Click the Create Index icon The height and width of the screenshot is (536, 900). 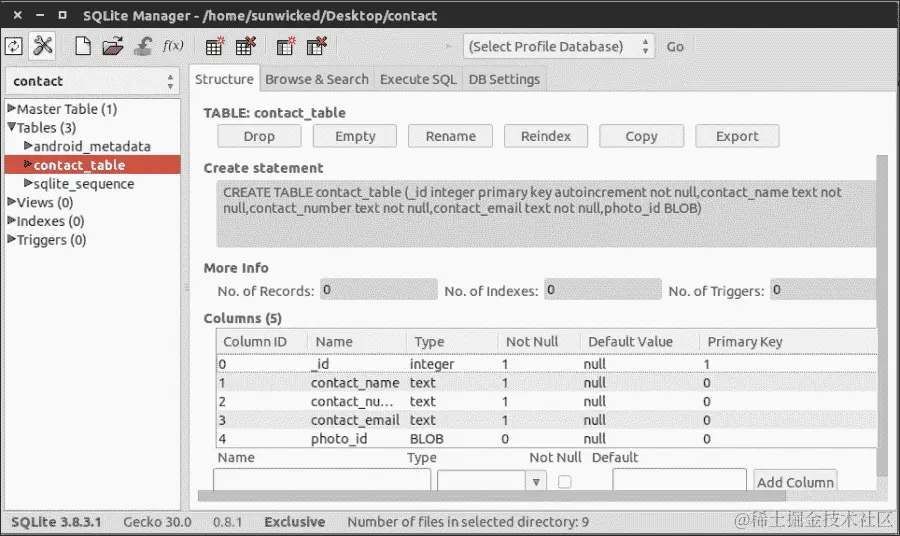pos(286,46)
